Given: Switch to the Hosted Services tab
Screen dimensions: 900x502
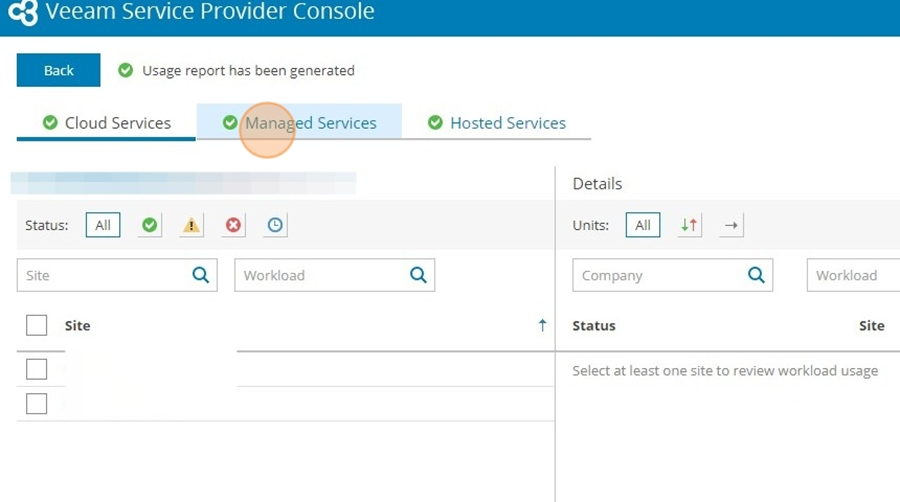Looking at the screenshot, I should 496,123.
